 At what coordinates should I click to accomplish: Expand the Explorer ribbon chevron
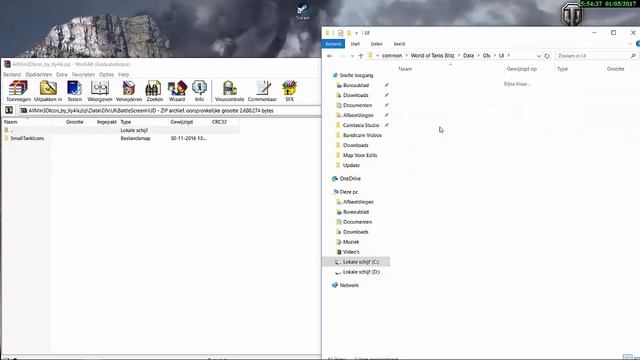click(630, 44)
